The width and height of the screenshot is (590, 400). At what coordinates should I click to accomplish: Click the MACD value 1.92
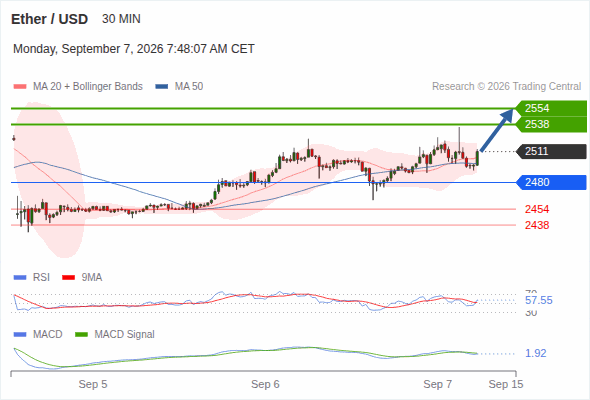click(x=535, y=353)
